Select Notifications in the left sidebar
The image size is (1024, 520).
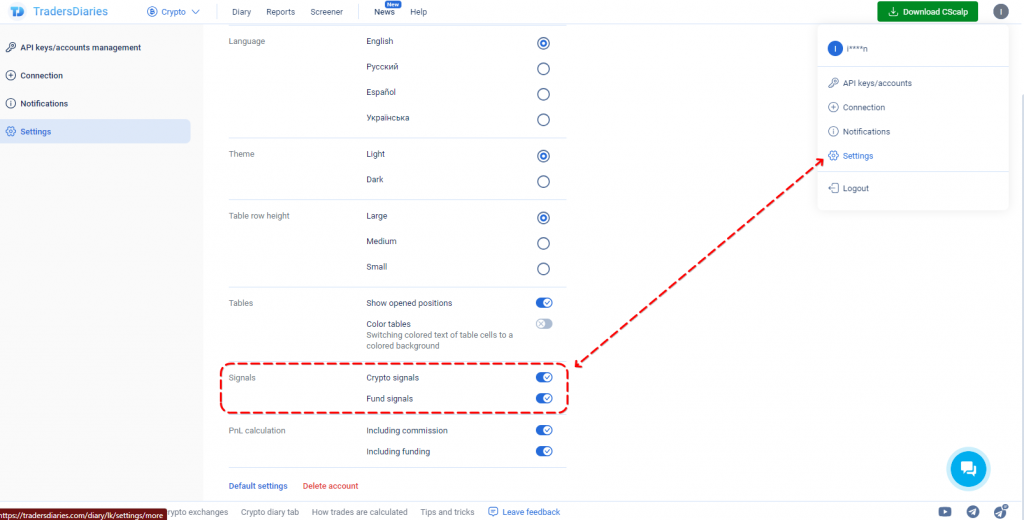point(44,103)
